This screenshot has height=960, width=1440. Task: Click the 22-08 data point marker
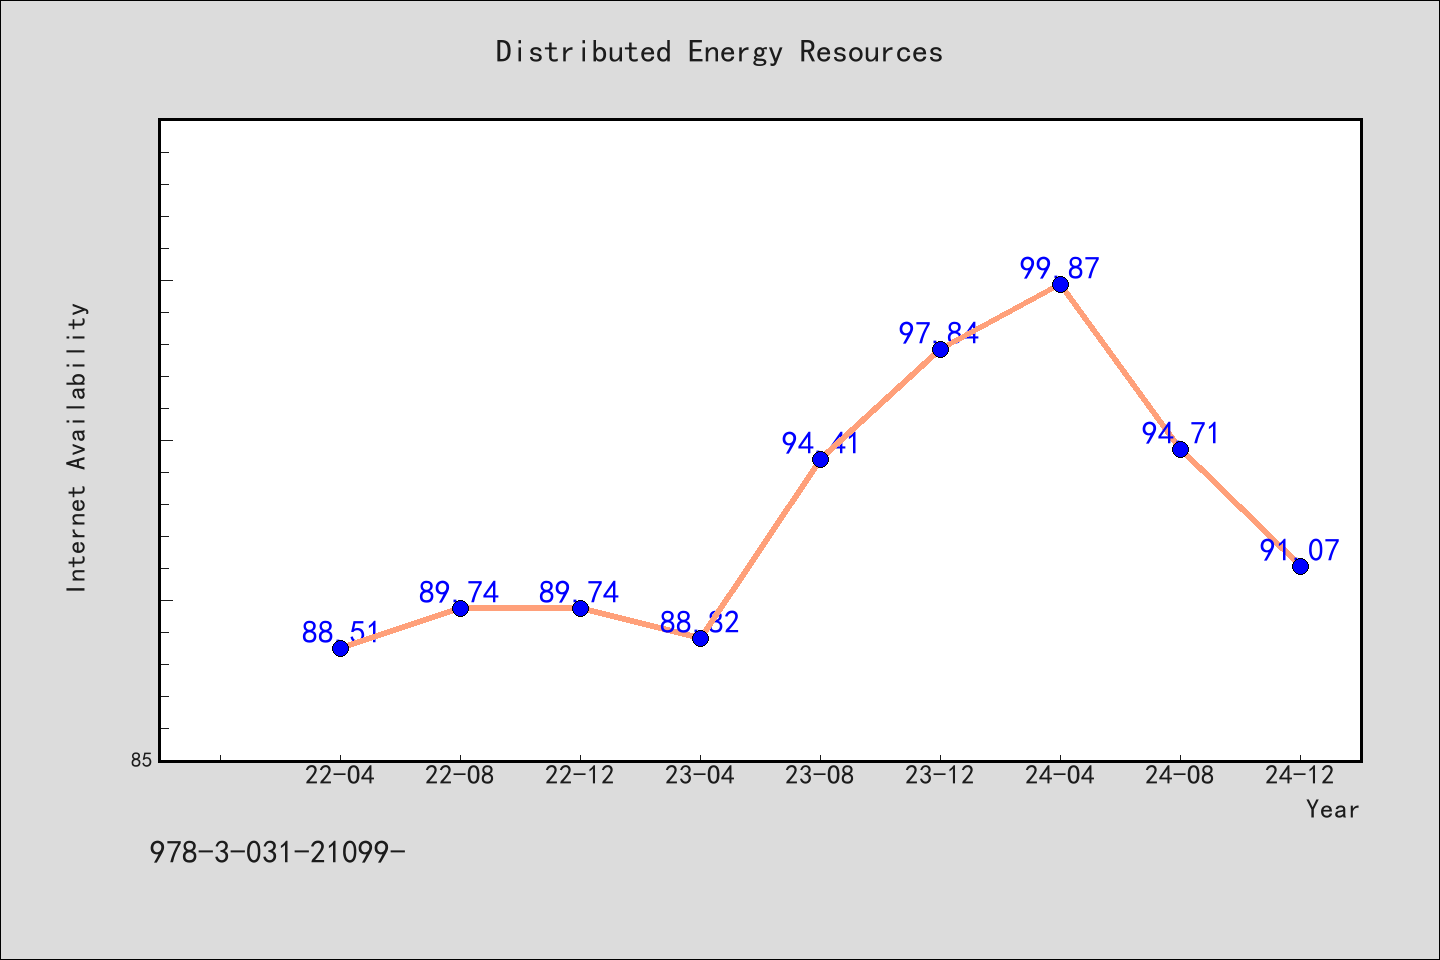coord(460,608)
